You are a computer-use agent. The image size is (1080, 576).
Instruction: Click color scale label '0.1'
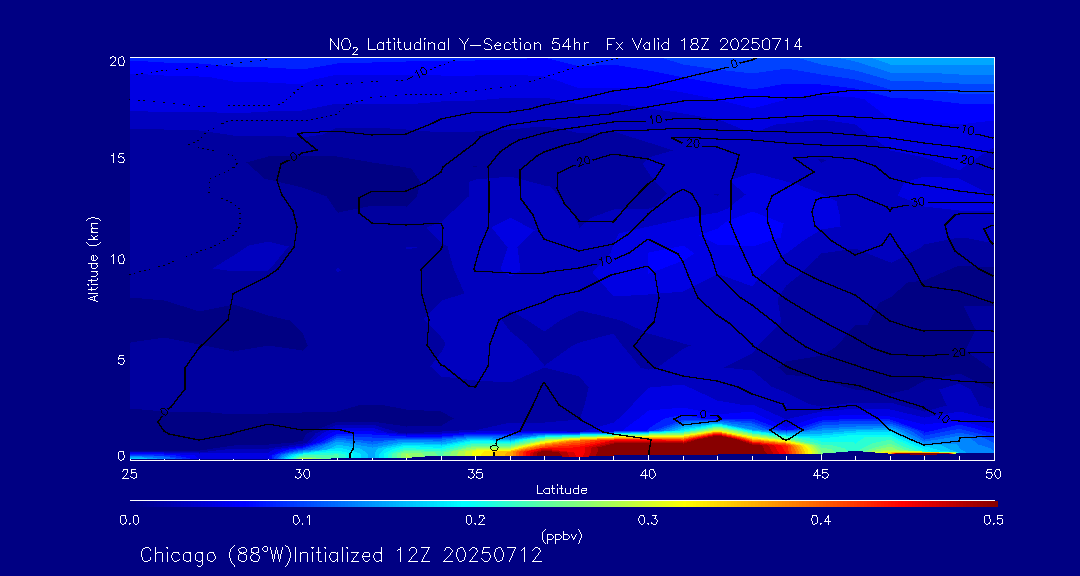302,521
